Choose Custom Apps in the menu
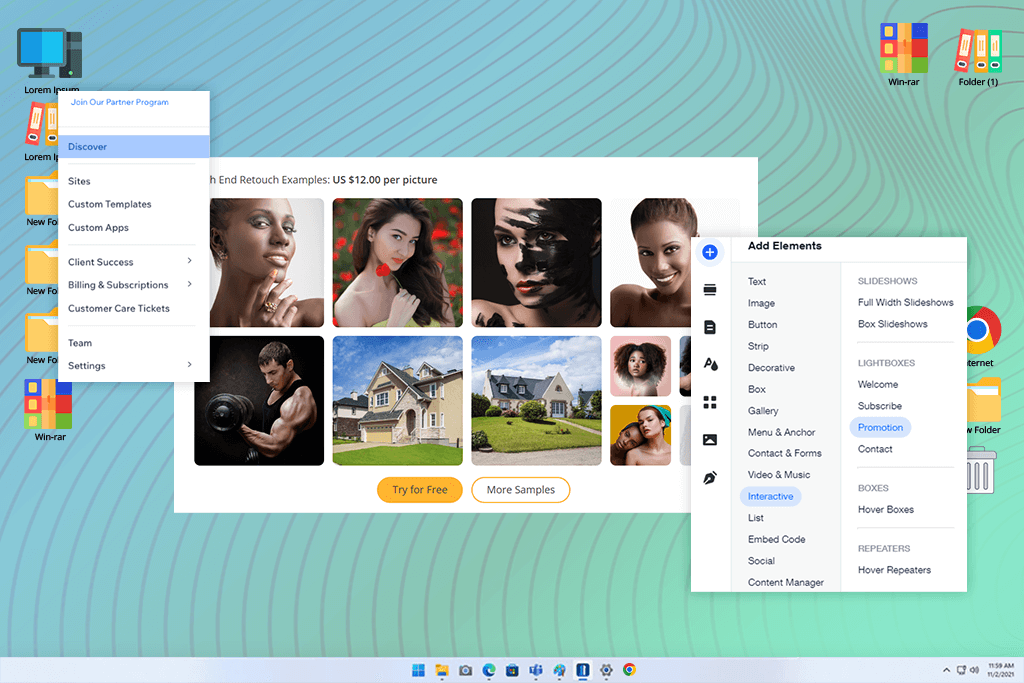This screenshot has height=683, width=1024. coord(99,228)
